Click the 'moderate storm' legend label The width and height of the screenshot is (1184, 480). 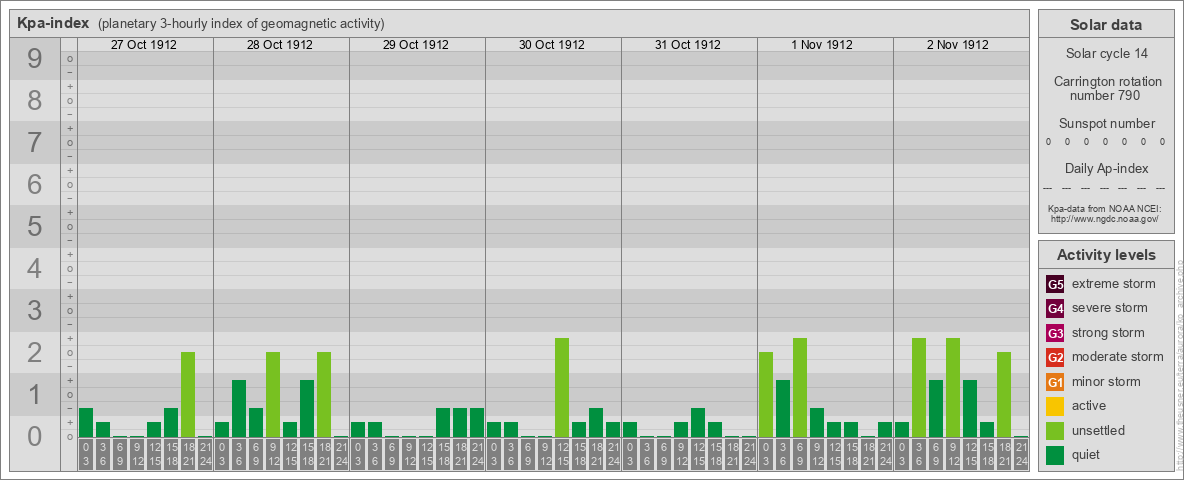point(1118,357)
